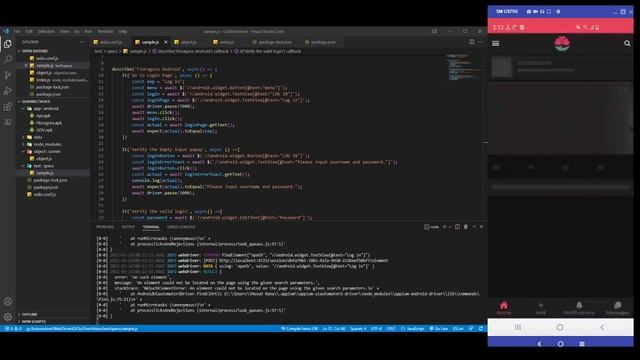Open the Help menu
The image size is (640, 360).
122,31
